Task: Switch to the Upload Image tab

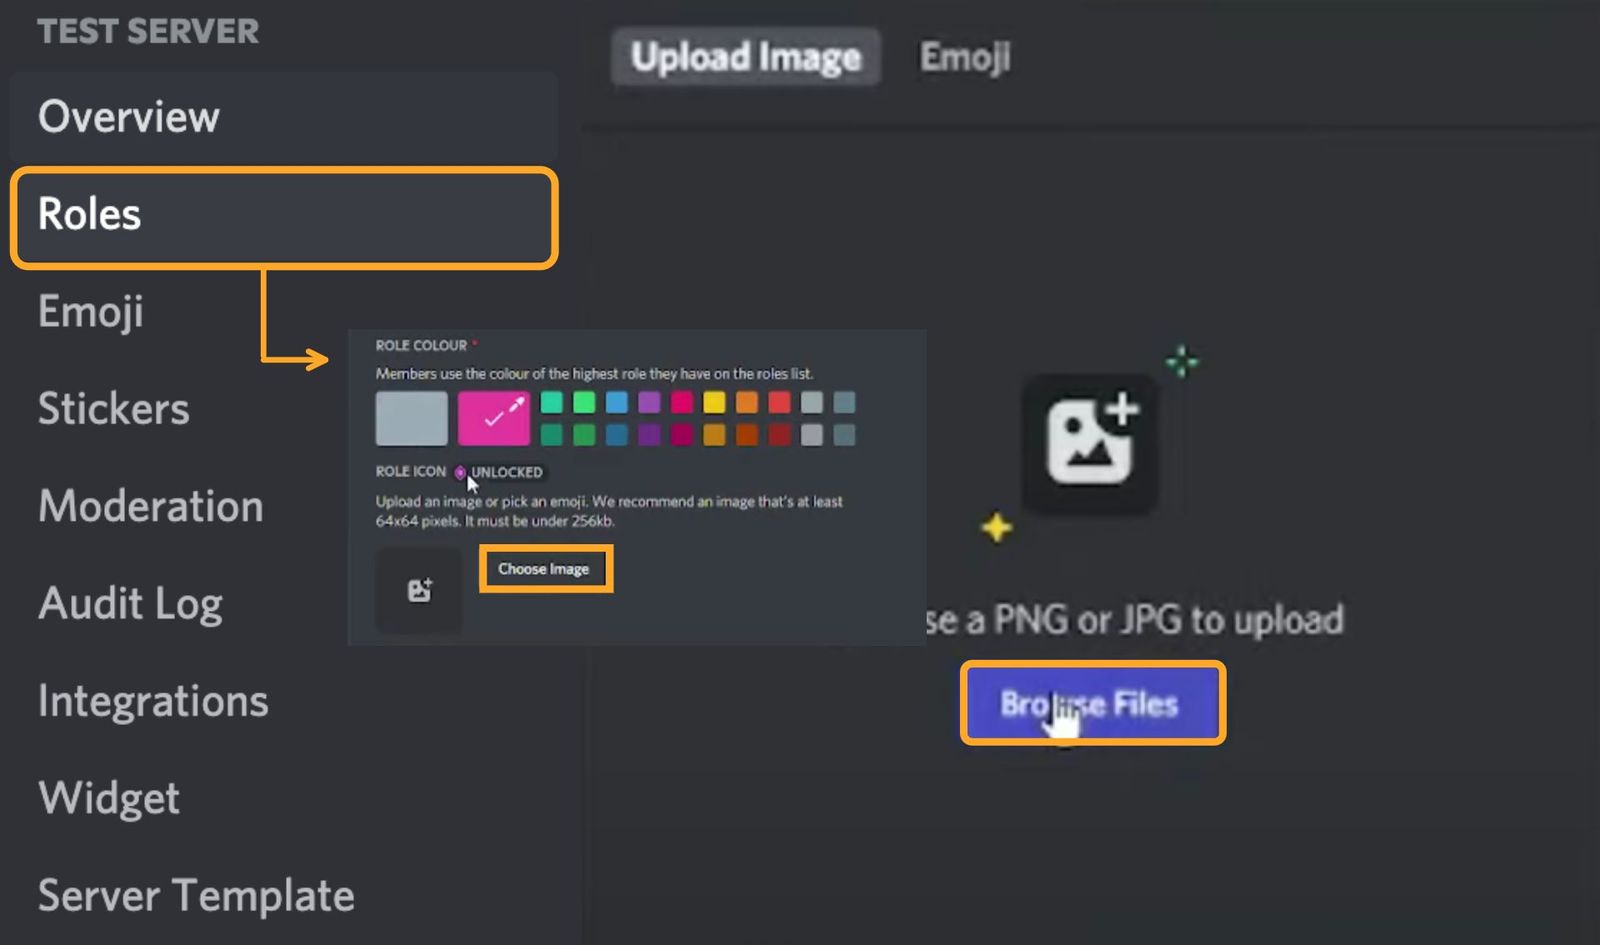Action: click(745, 57)
